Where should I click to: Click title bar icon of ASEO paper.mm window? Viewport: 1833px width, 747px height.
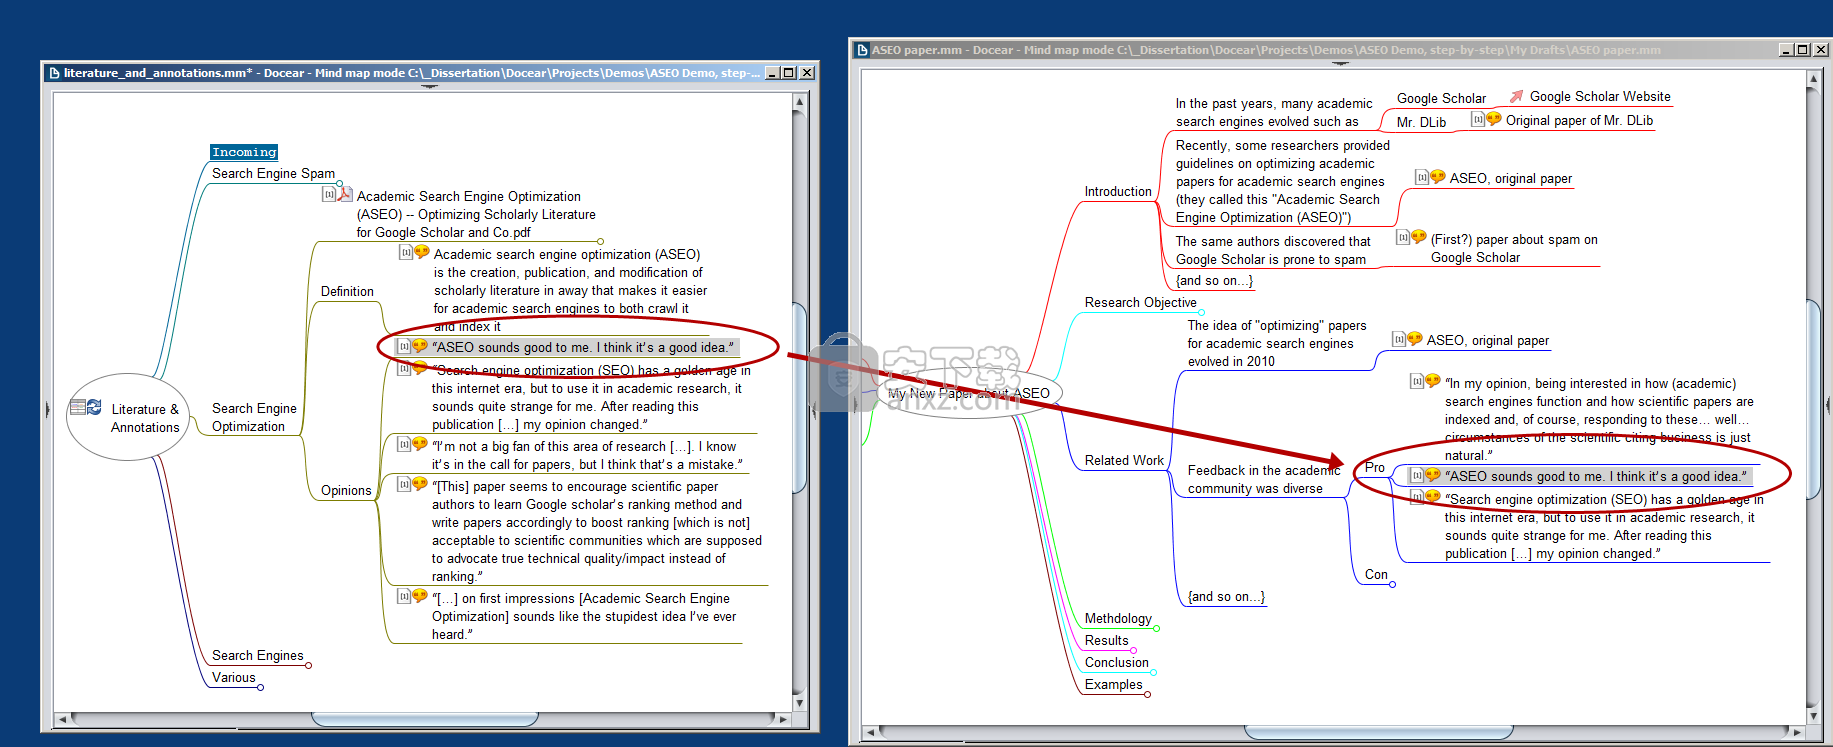tap(861, 50)
